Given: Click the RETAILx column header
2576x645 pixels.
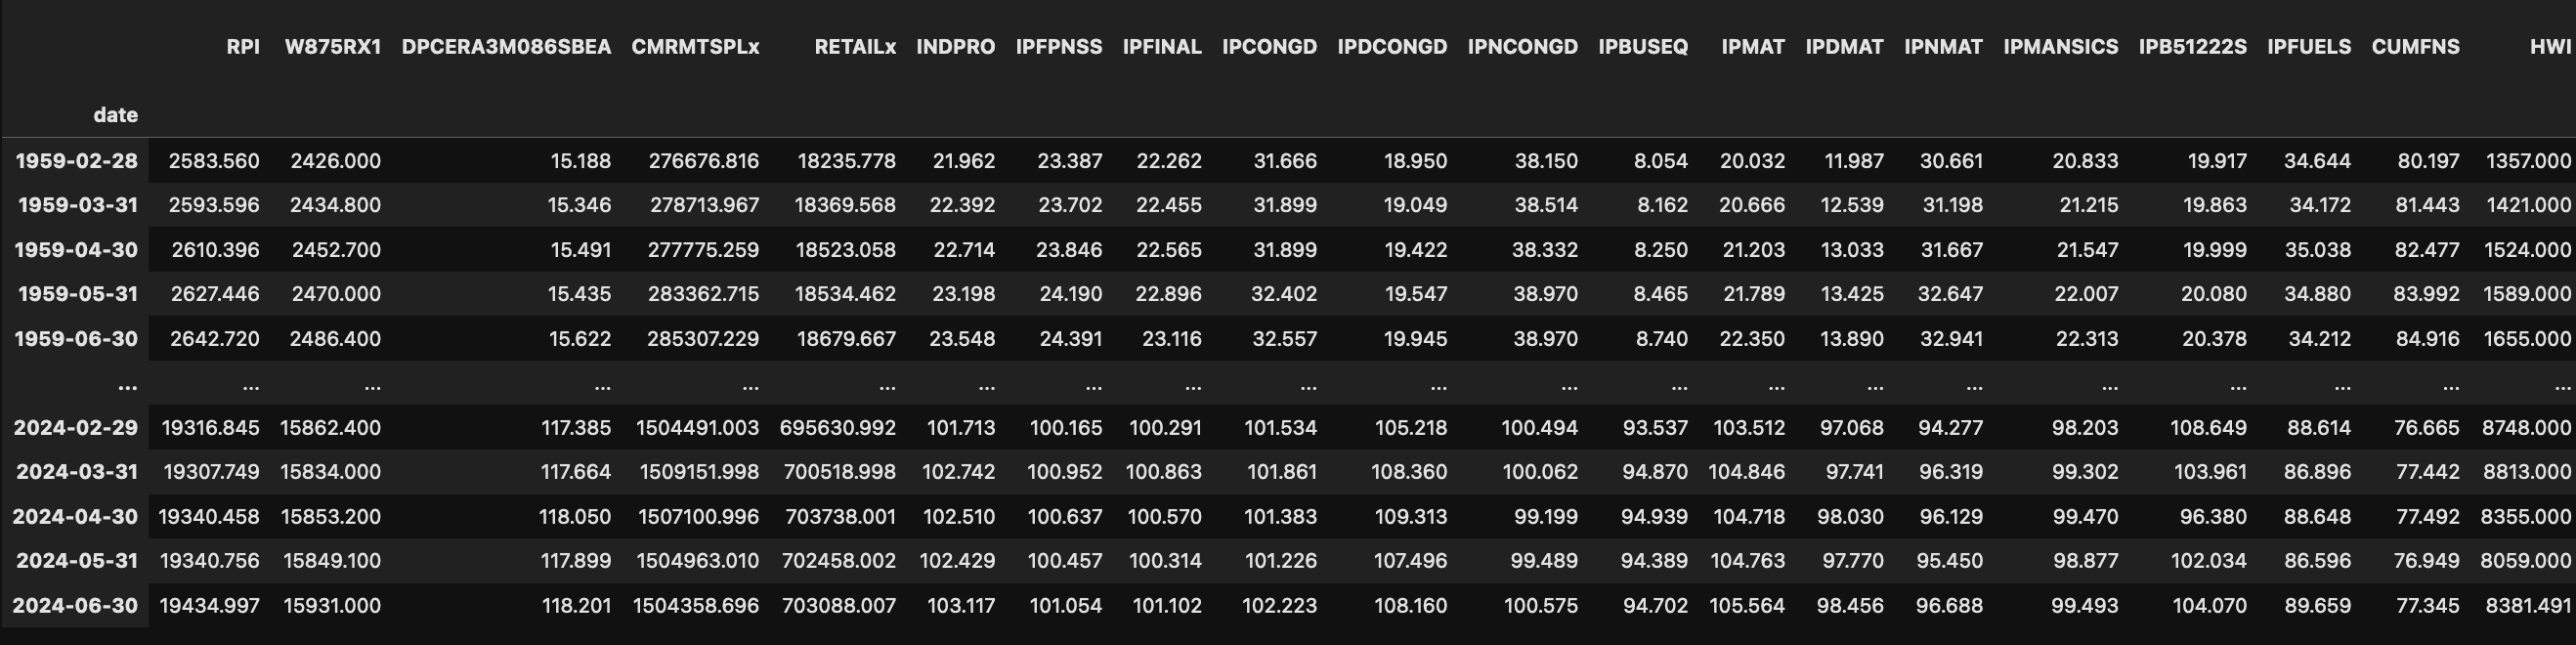Looking at the screenshot, I should (855, 47).
